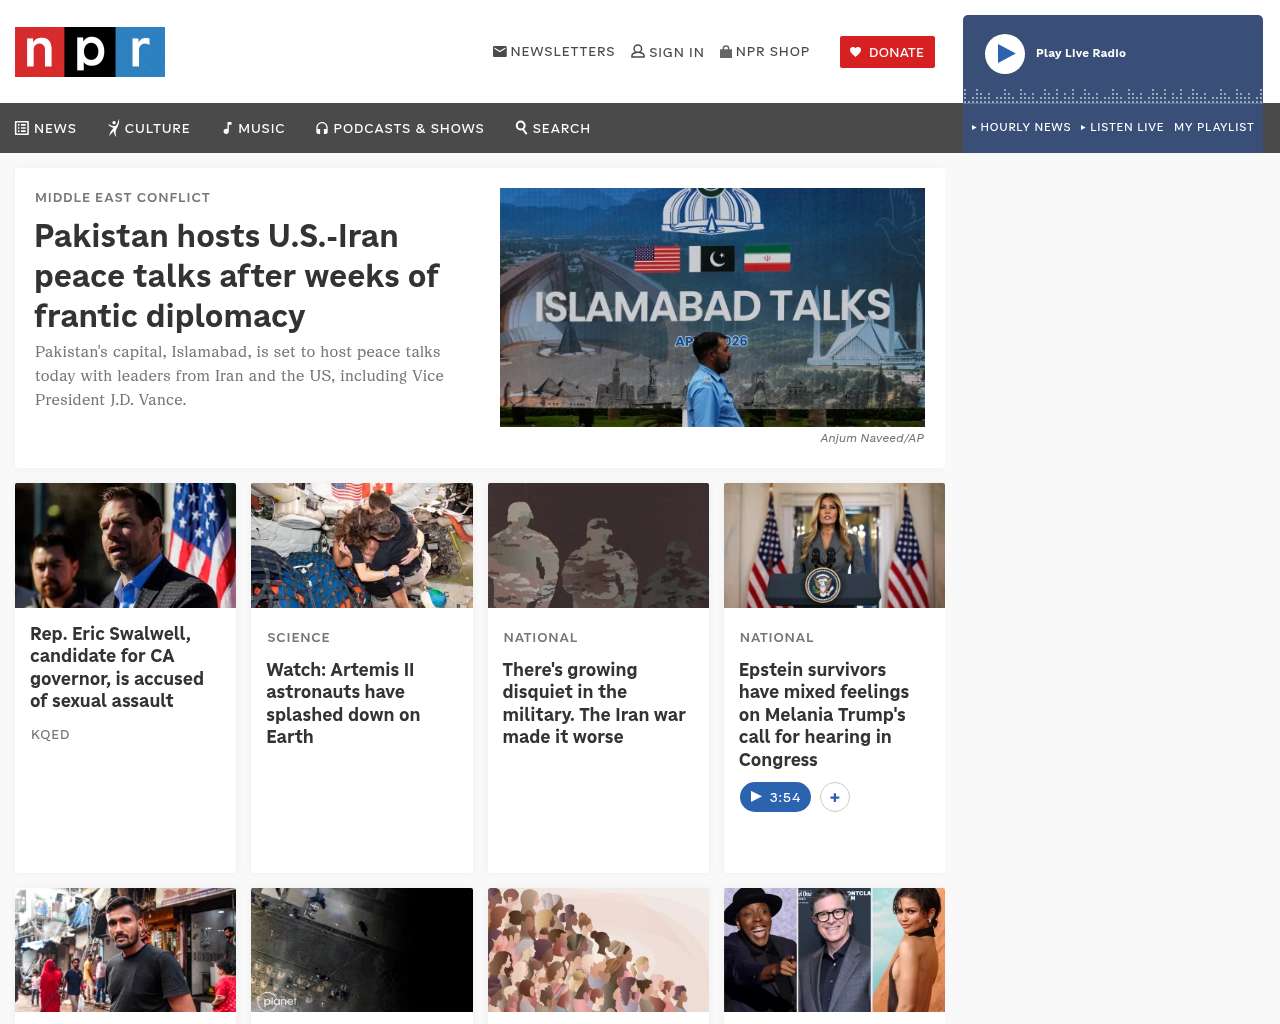Expand Listen Live in player
This screenshot has height=1024, width=1280.
[x=1122, y=127]
